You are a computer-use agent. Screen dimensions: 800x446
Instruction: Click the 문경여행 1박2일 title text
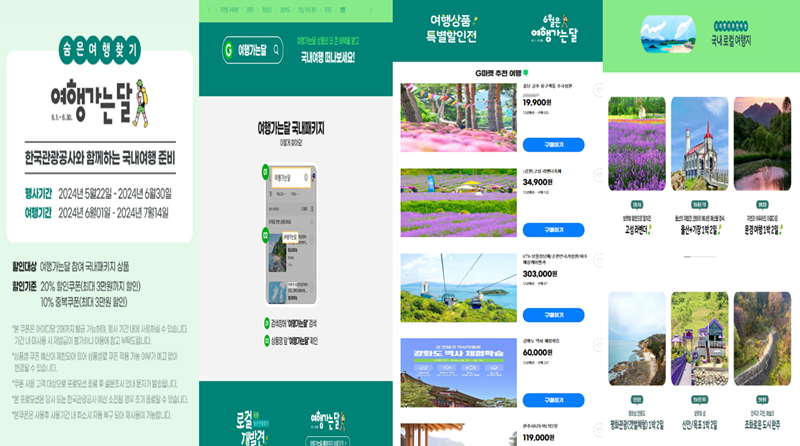pyautogui.click(x=763, y=230)
